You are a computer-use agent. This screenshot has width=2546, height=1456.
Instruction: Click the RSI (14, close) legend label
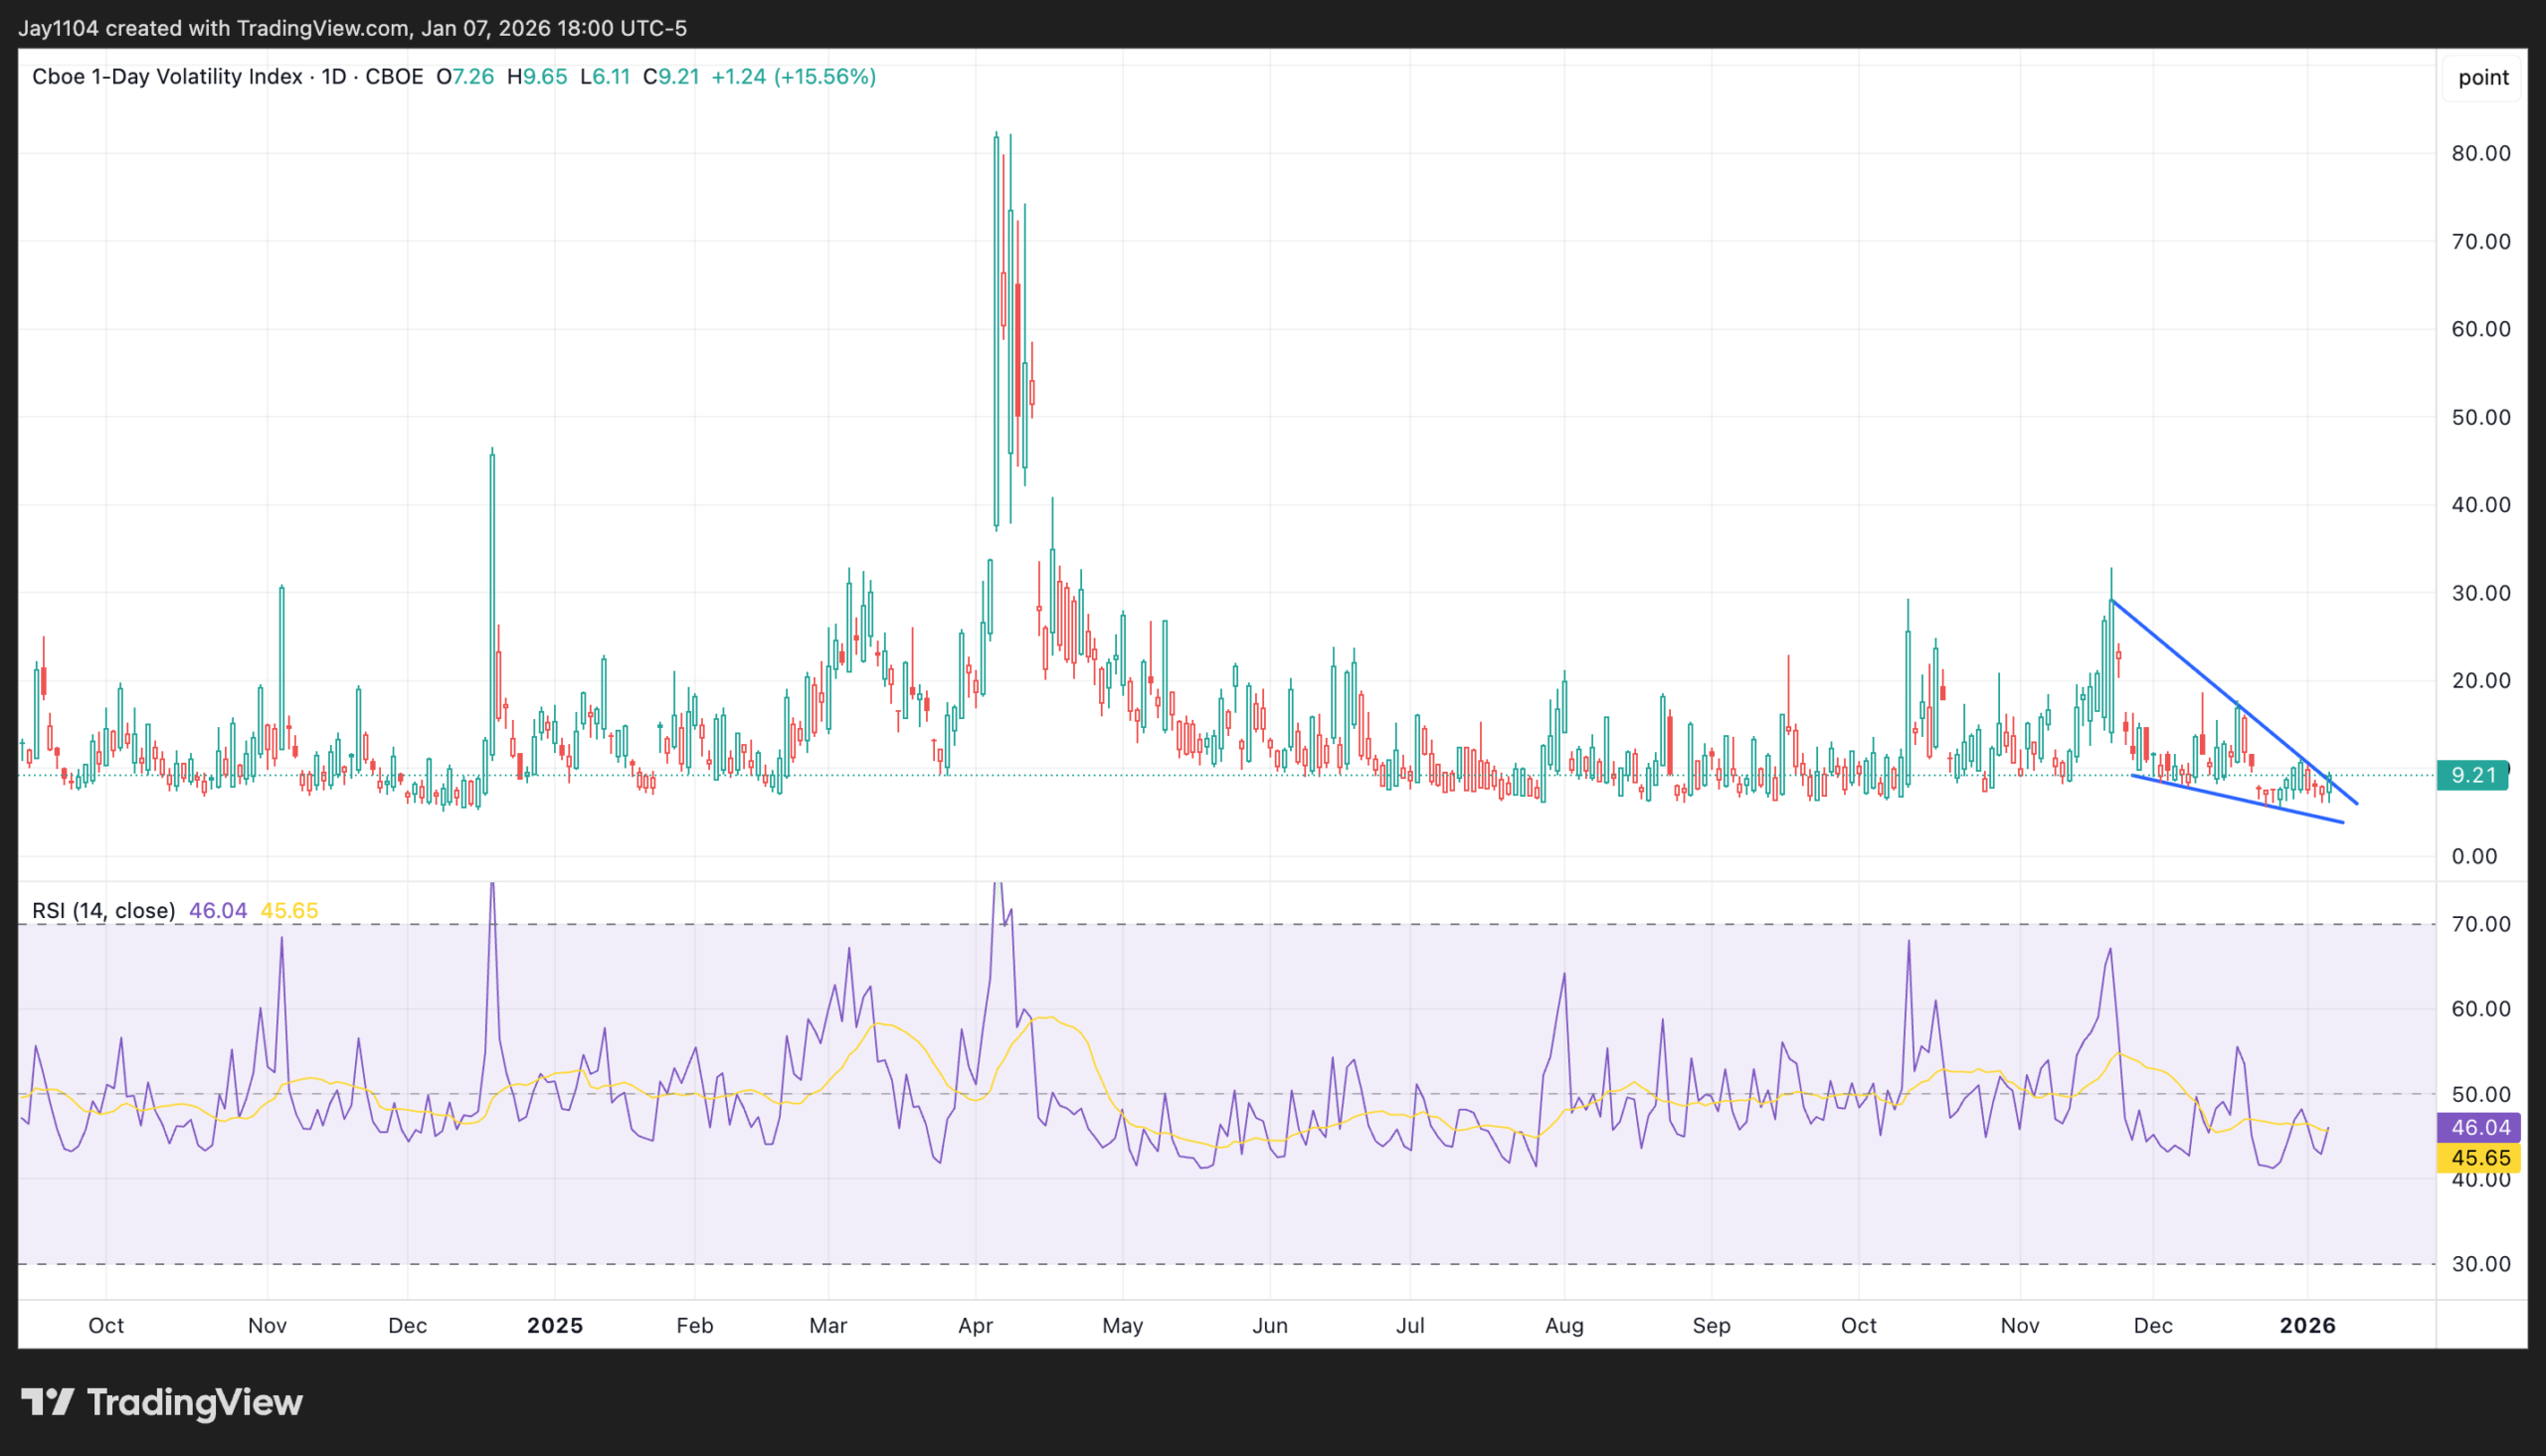103,910
